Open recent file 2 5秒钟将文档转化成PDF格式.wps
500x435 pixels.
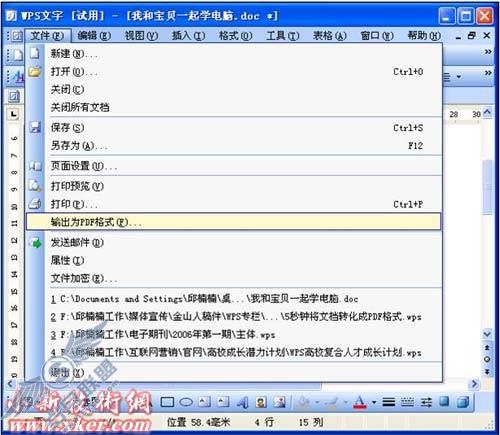coord(234,317)
